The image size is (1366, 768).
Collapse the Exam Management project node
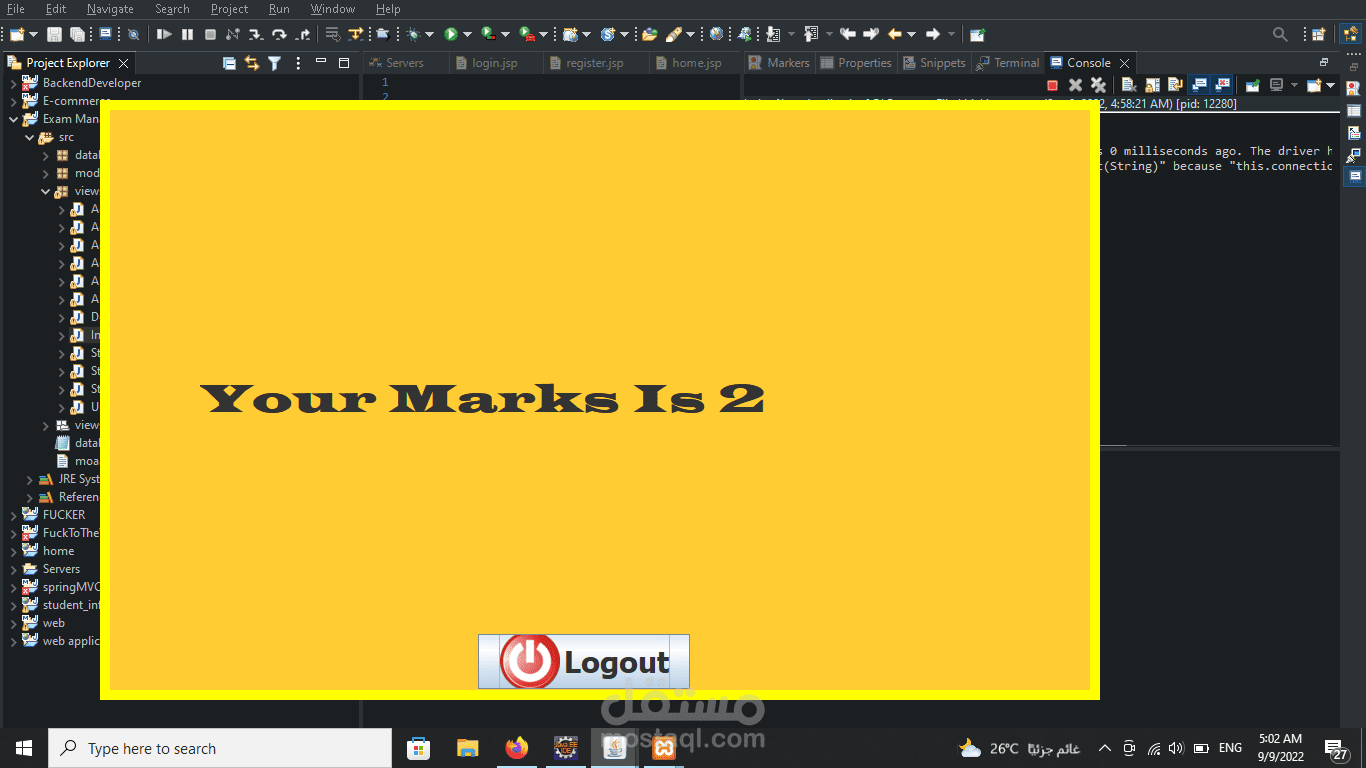[13, 119]
